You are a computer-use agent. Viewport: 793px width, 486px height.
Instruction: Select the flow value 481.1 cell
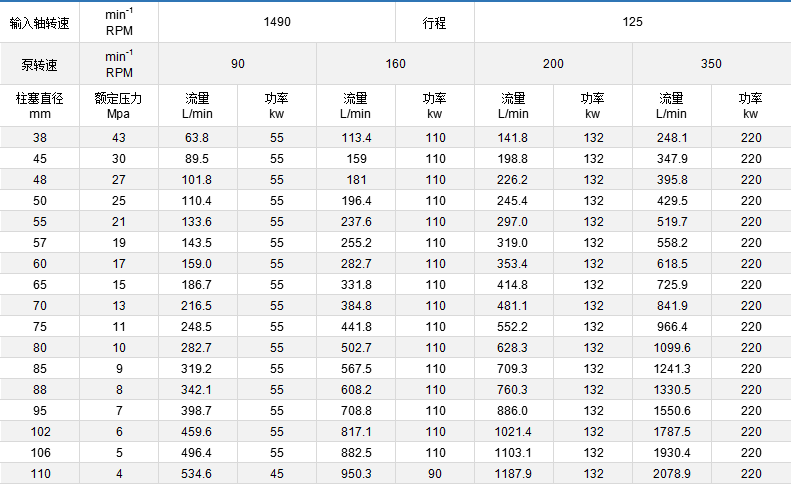[513, 306]
